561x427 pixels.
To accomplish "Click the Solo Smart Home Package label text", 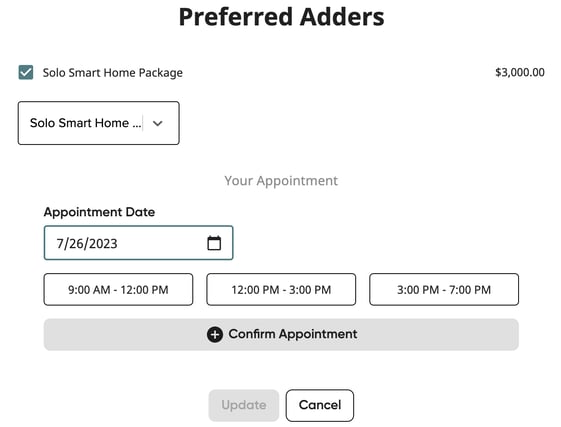I will click(113, 73).
